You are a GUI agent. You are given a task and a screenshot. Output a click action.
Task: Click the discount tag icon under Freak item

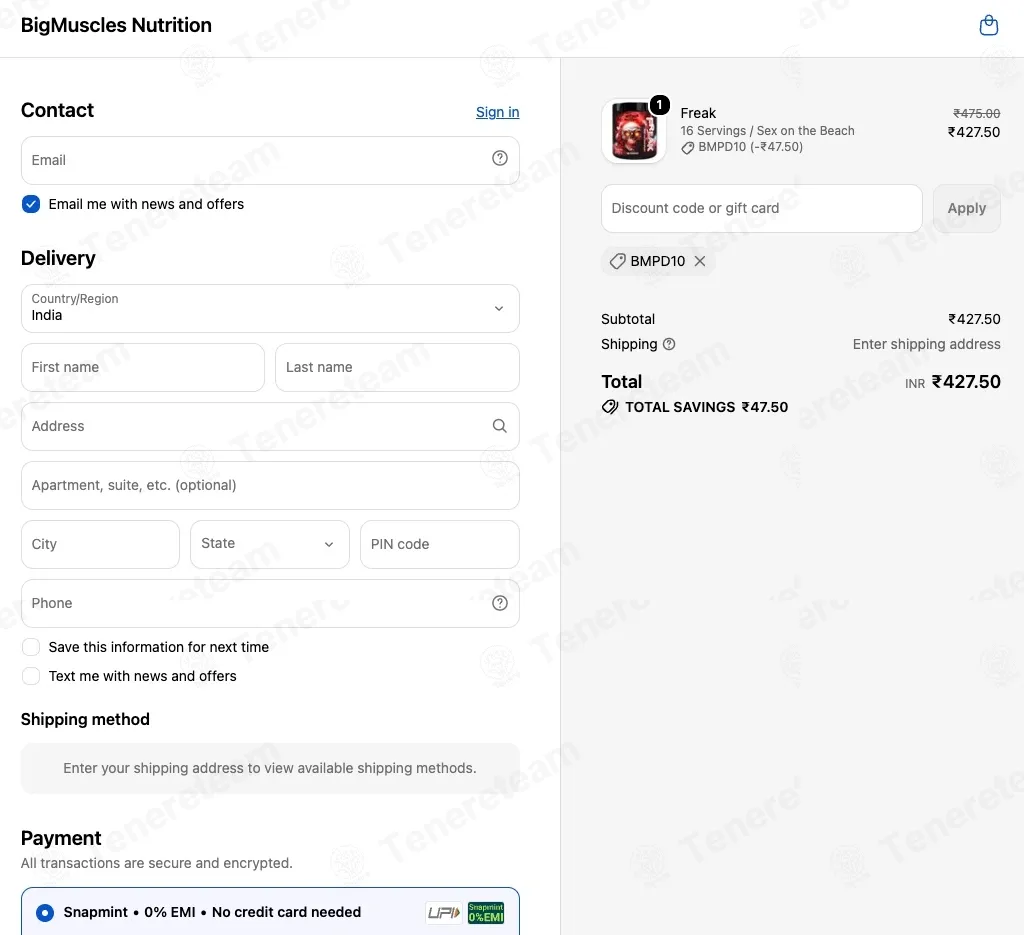click(688, 148)
